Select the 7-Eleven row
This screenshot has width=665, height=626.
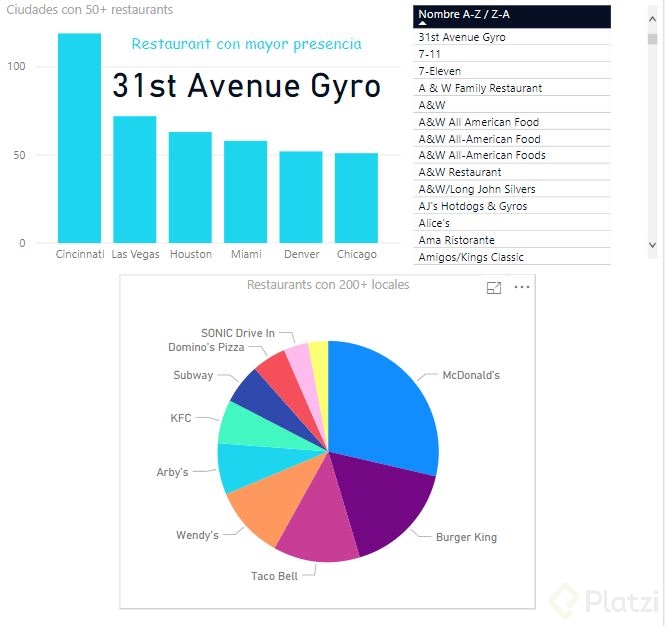point(512,71)
